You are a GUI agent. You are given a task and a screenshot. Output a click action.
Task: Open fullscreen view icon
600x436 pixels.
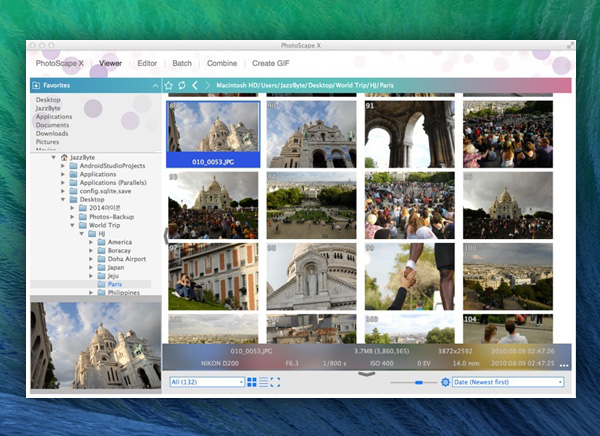276,382
